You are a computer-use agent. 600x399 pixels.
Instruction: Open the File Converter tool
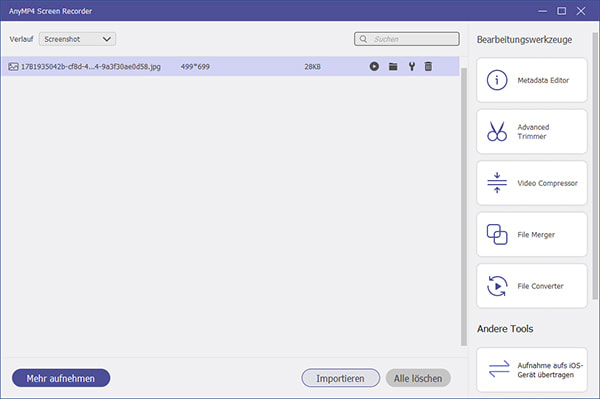click(x=532, y=286)
